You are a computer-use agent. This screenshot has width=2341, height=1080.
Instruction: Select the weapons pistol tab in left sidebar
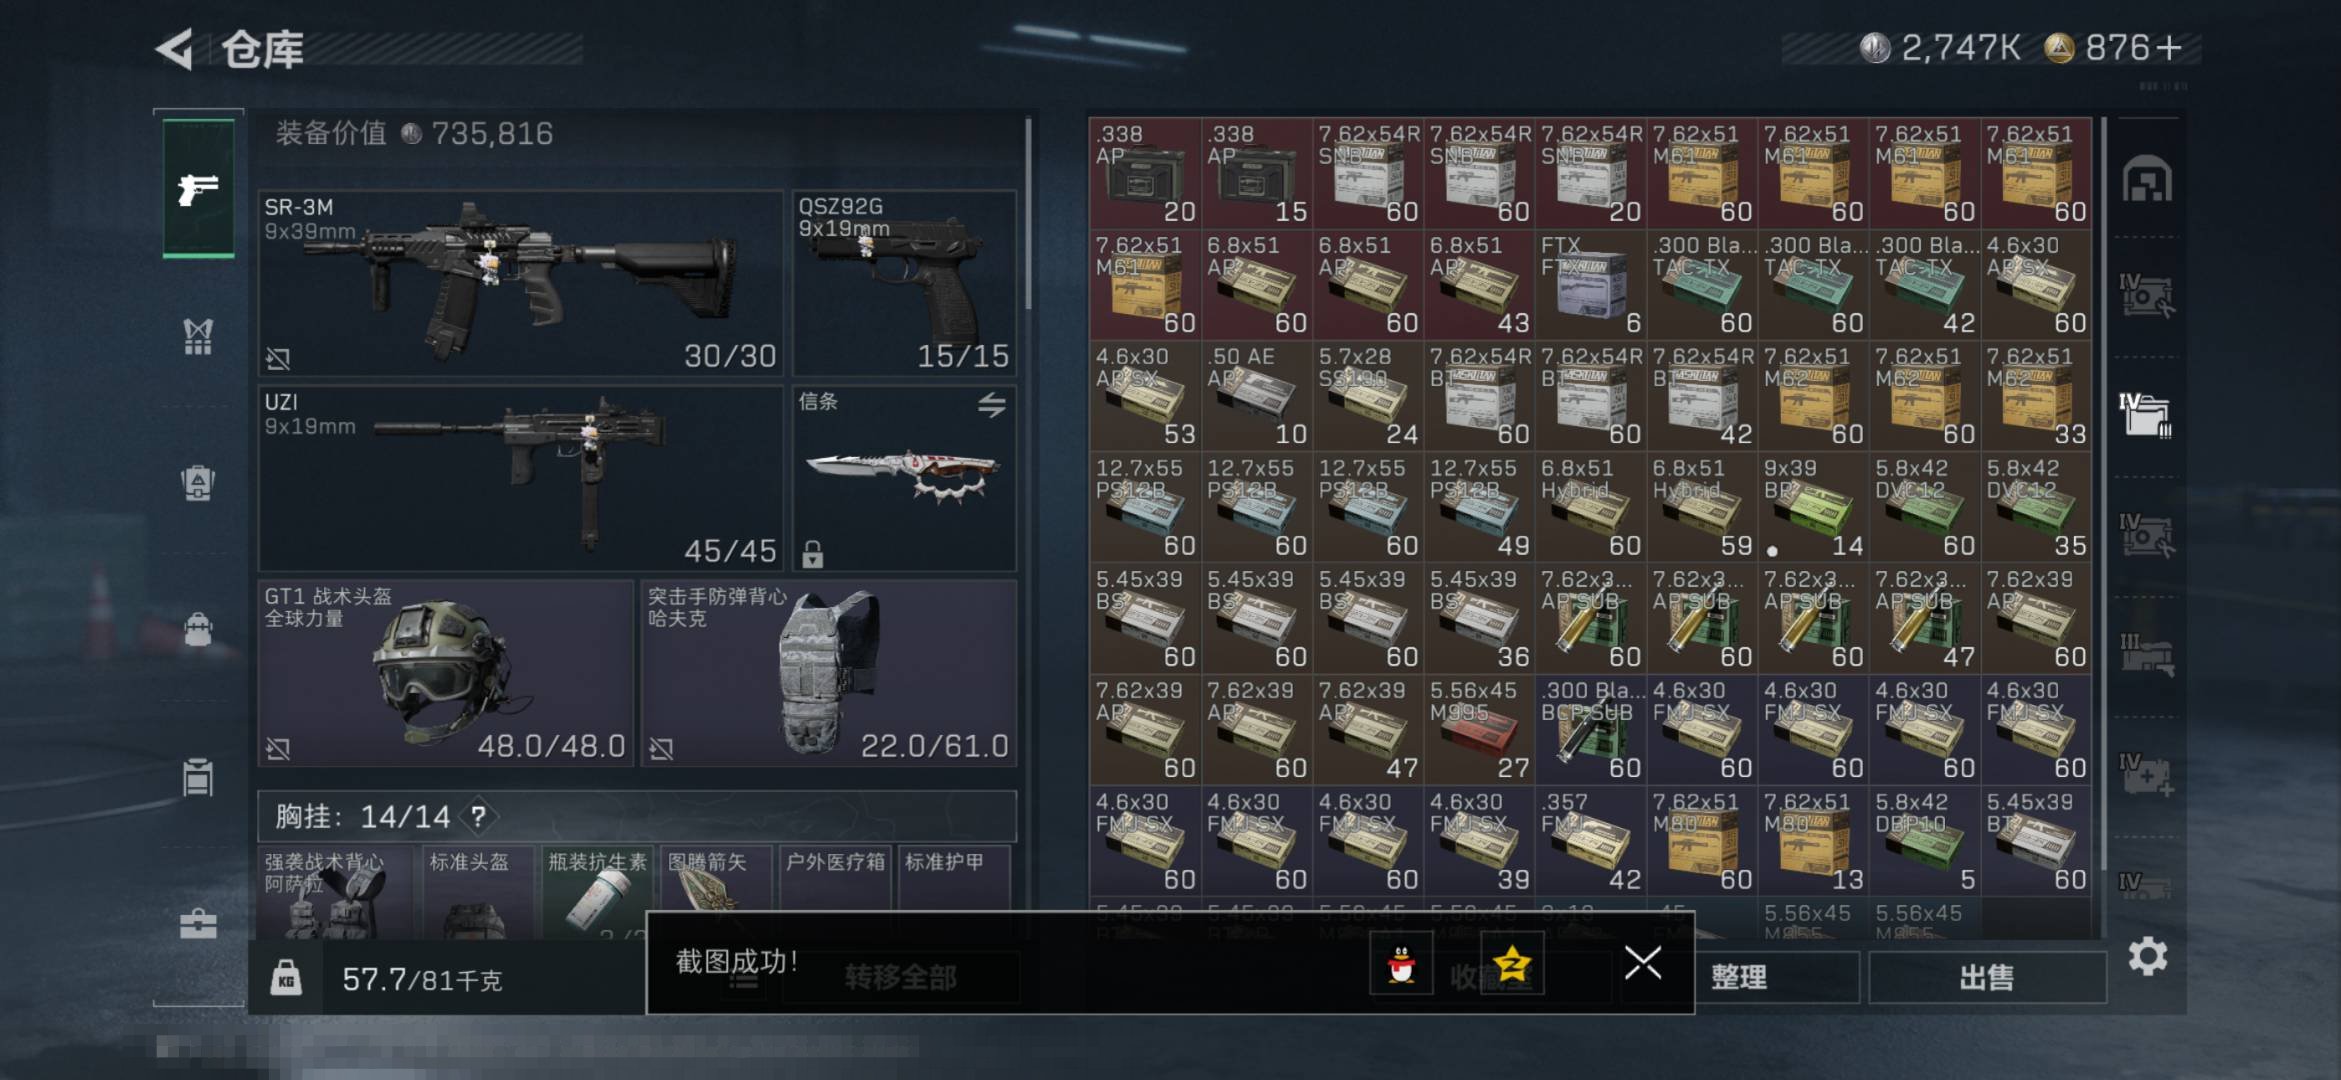pyautogui.click(x=199, y=188)
